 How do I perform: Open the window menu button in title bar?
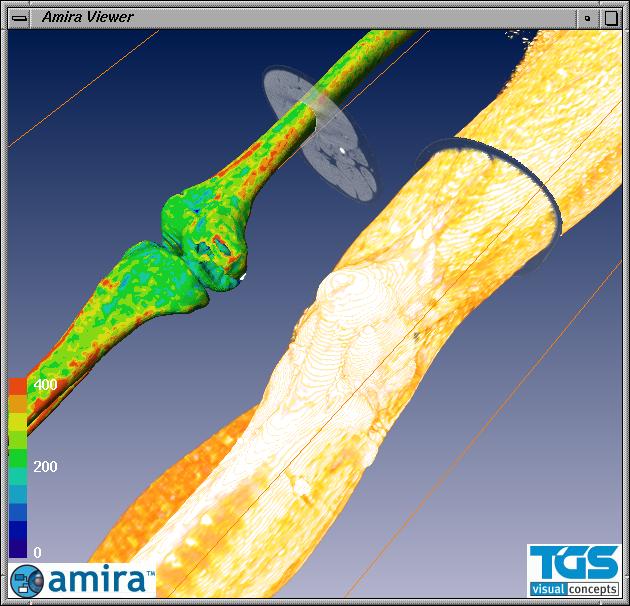pos(19,18)
